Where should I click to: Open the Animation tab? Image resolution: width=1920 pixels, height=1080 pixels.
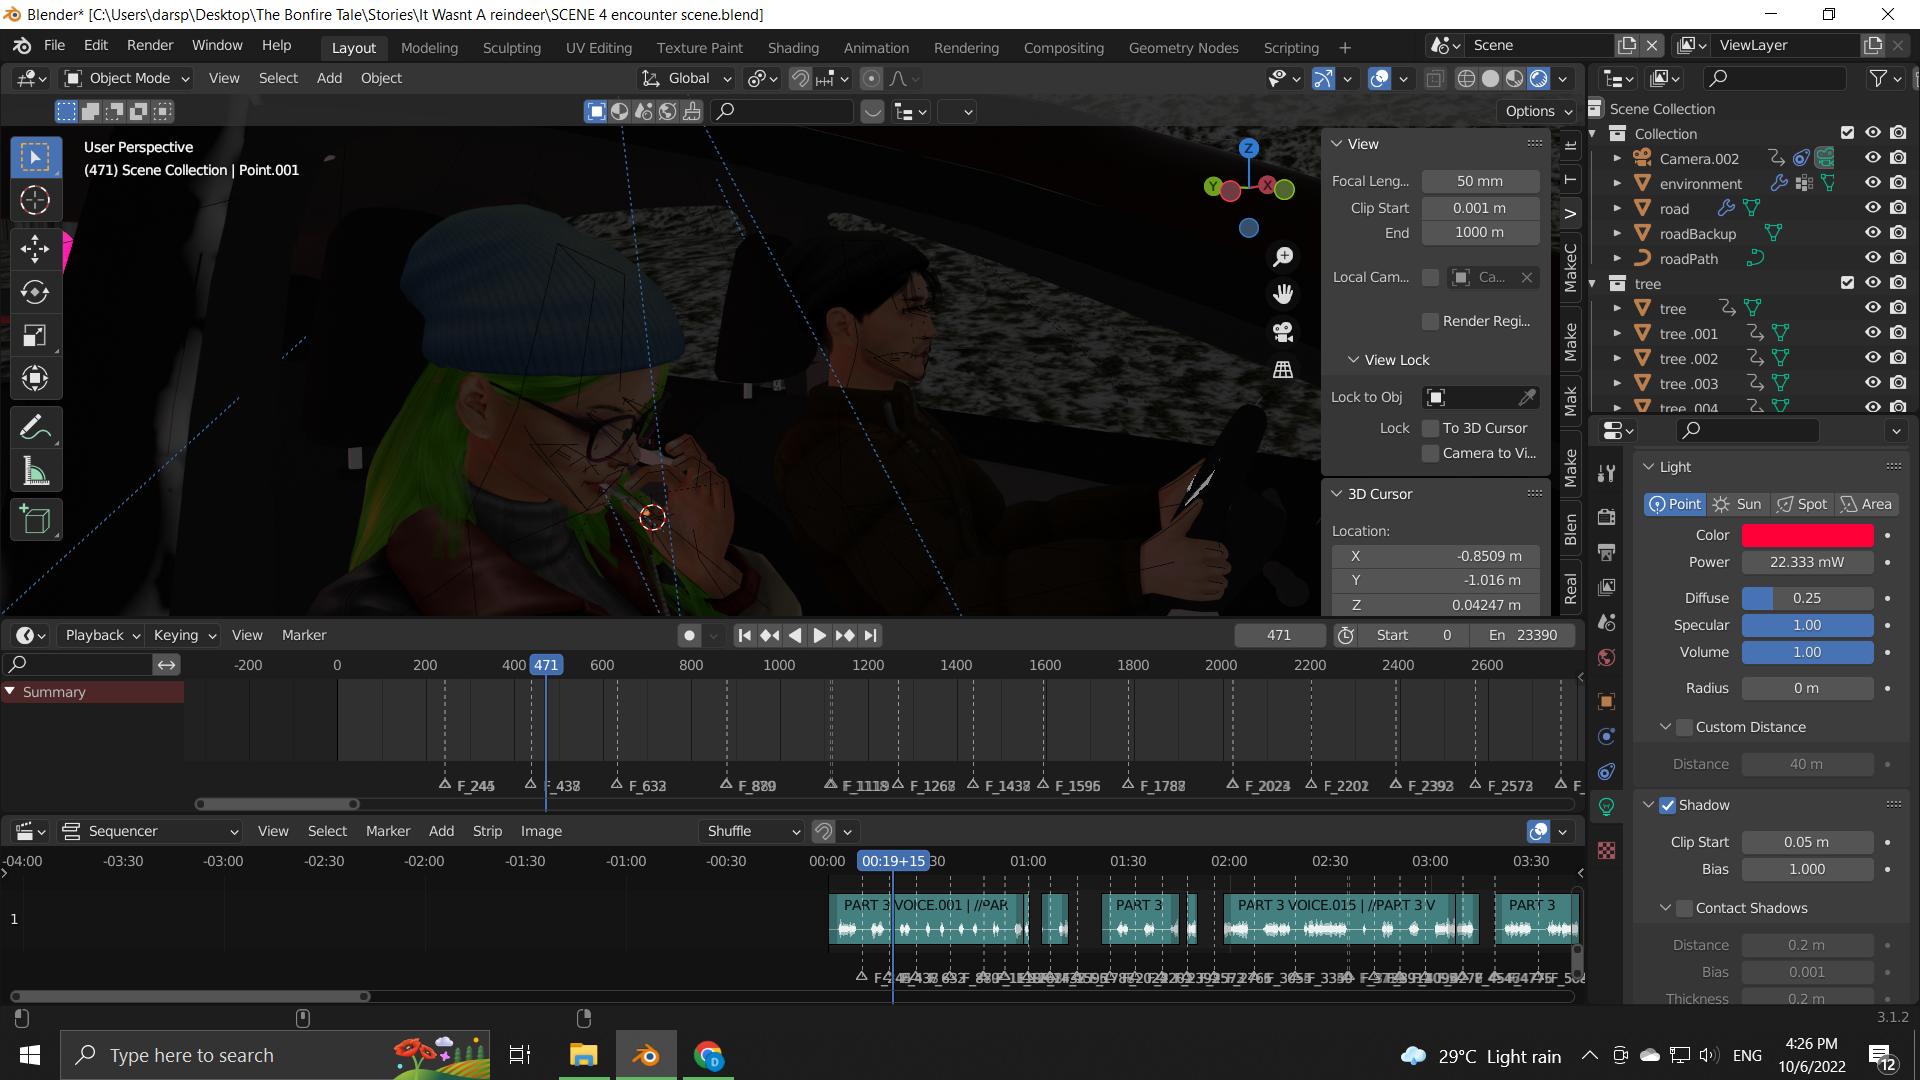click(x=874, y=47)
